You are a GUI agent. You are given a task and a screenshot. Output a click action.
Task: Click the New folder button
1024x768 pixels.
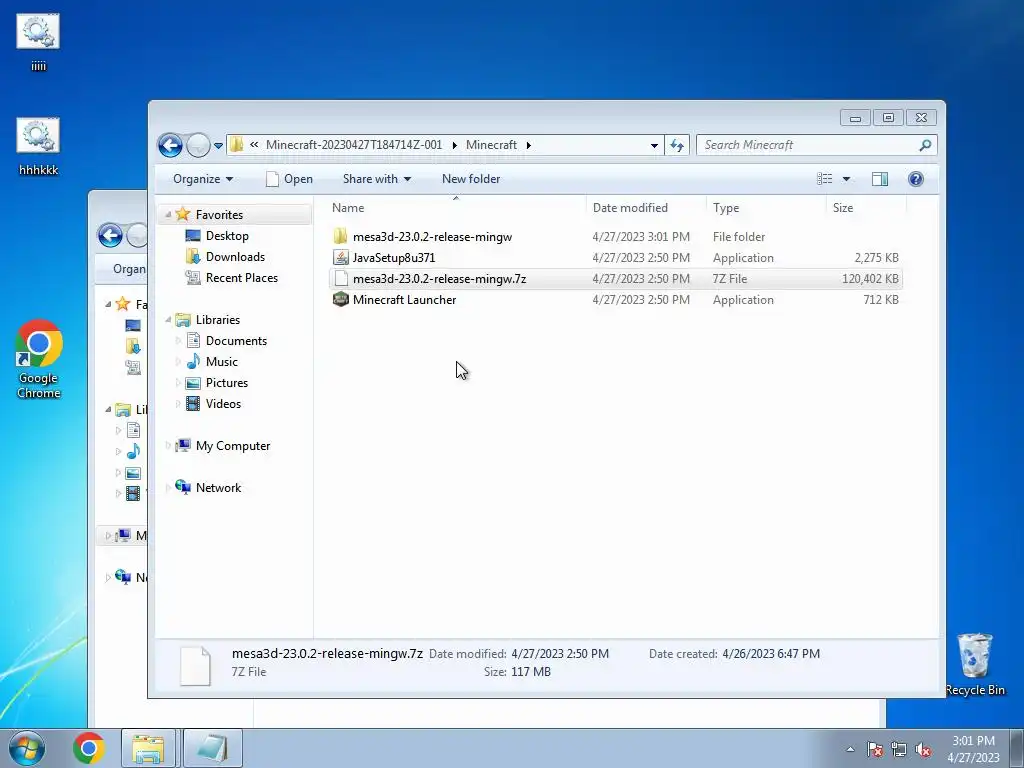pyautogui.click(x=471, y=179)
